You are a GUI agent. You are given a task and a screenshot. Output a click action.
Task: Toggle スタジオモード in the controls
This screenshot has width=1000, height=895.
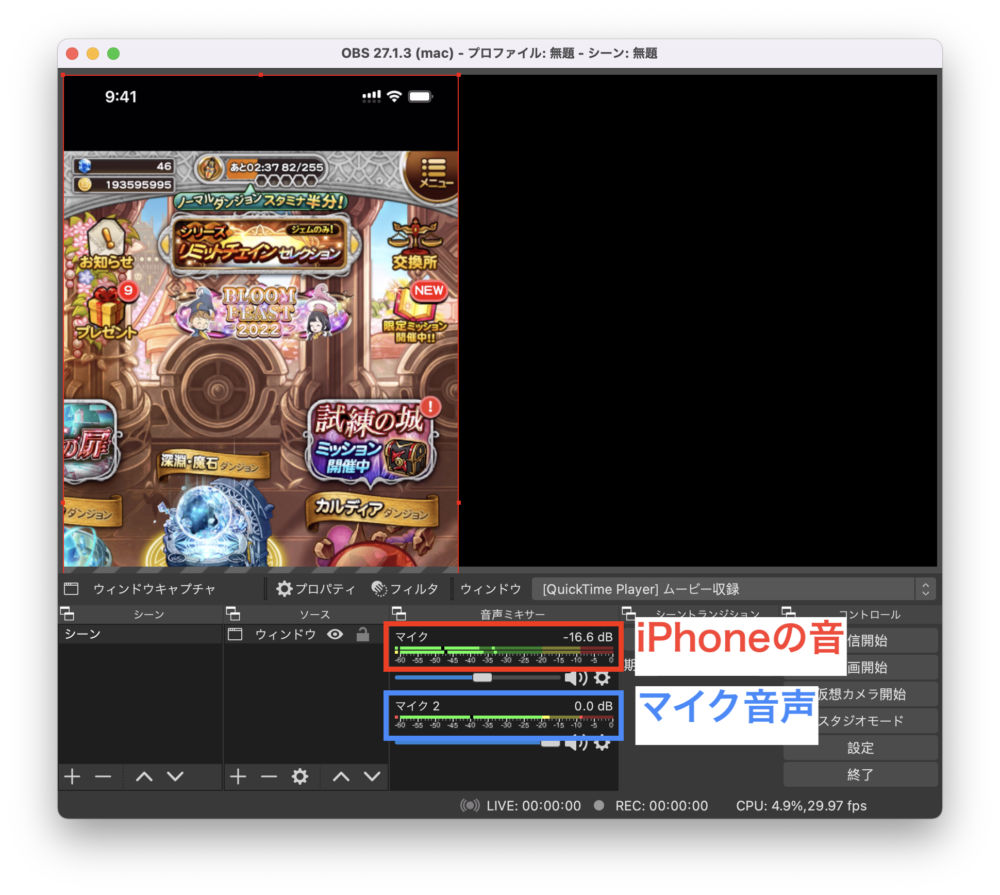861,721
